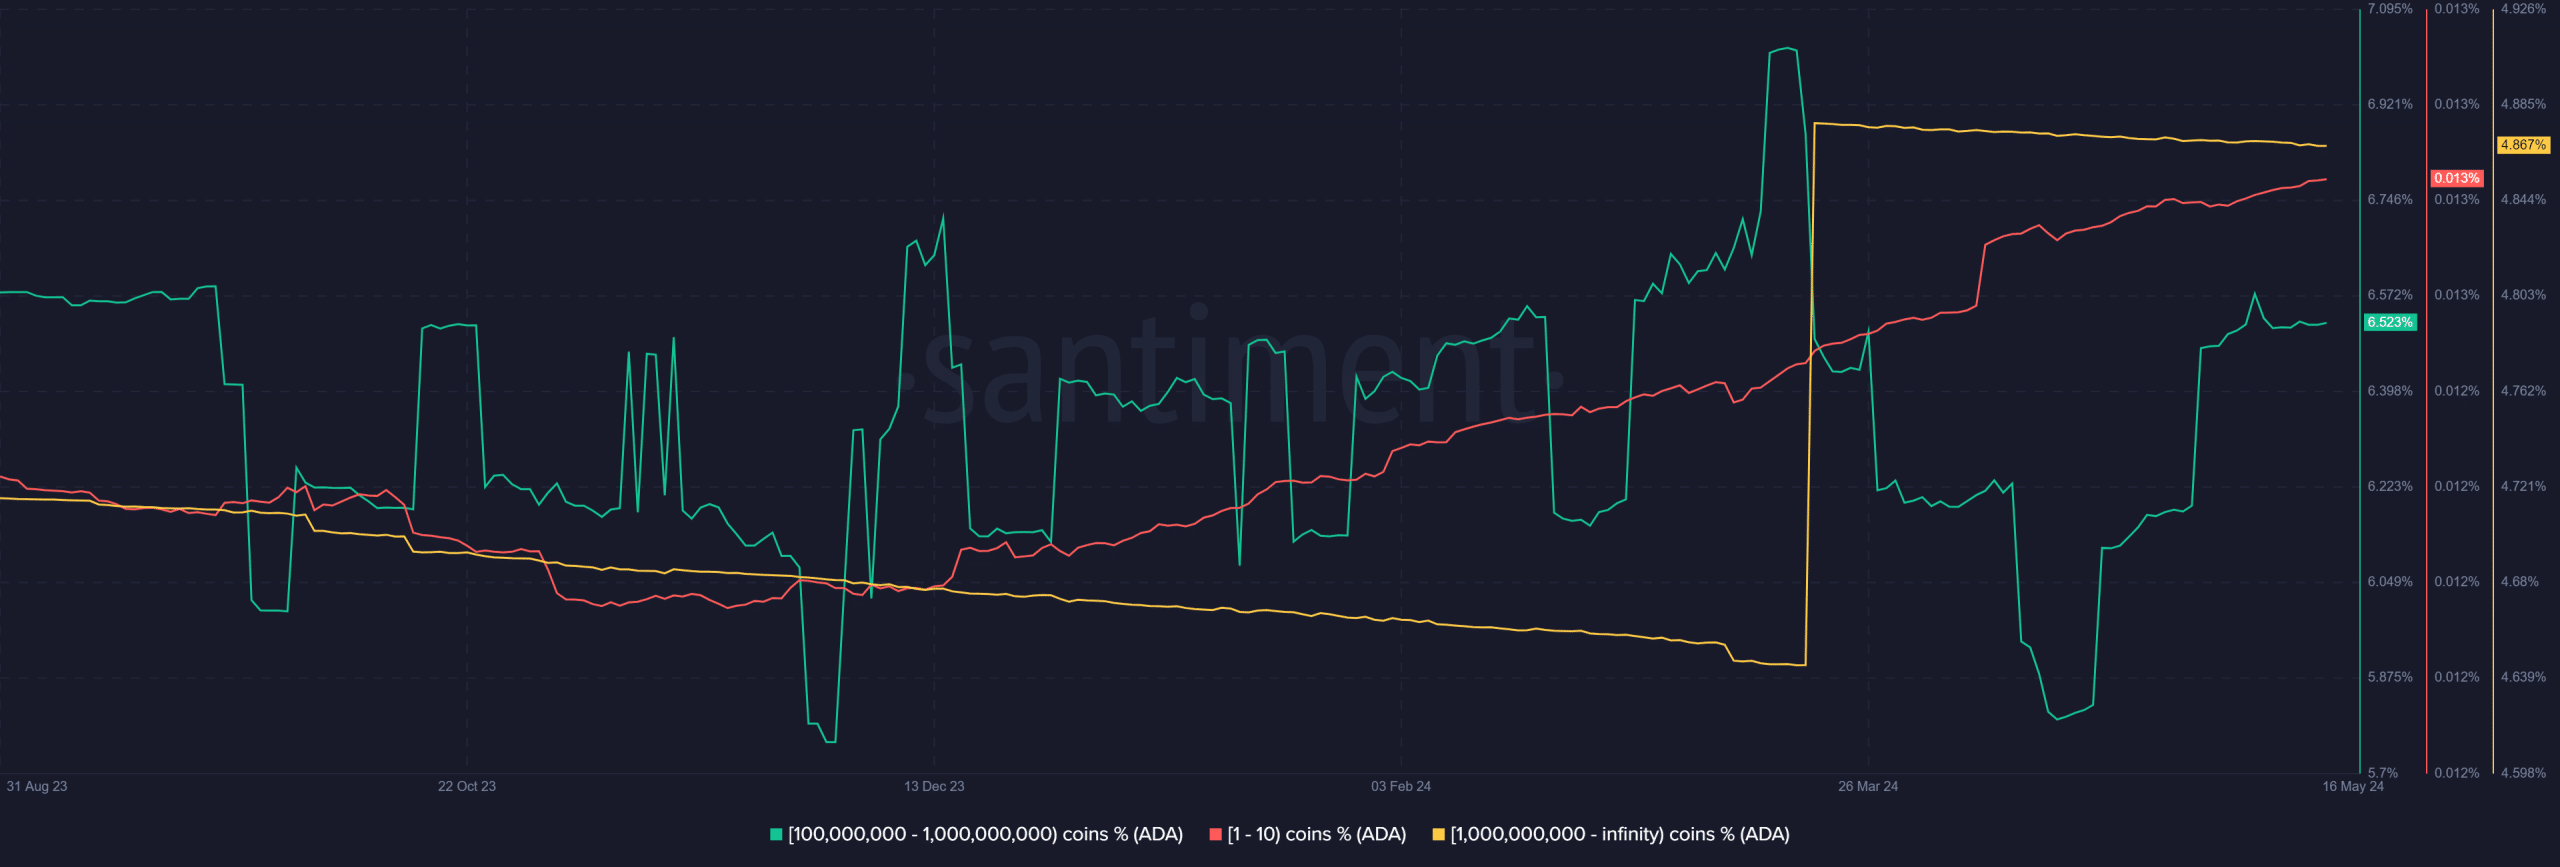Click the yellow legend swatch for 1,000,000,000 - infinity coins
This screenshot has width=2560, height=867.
1438,834
